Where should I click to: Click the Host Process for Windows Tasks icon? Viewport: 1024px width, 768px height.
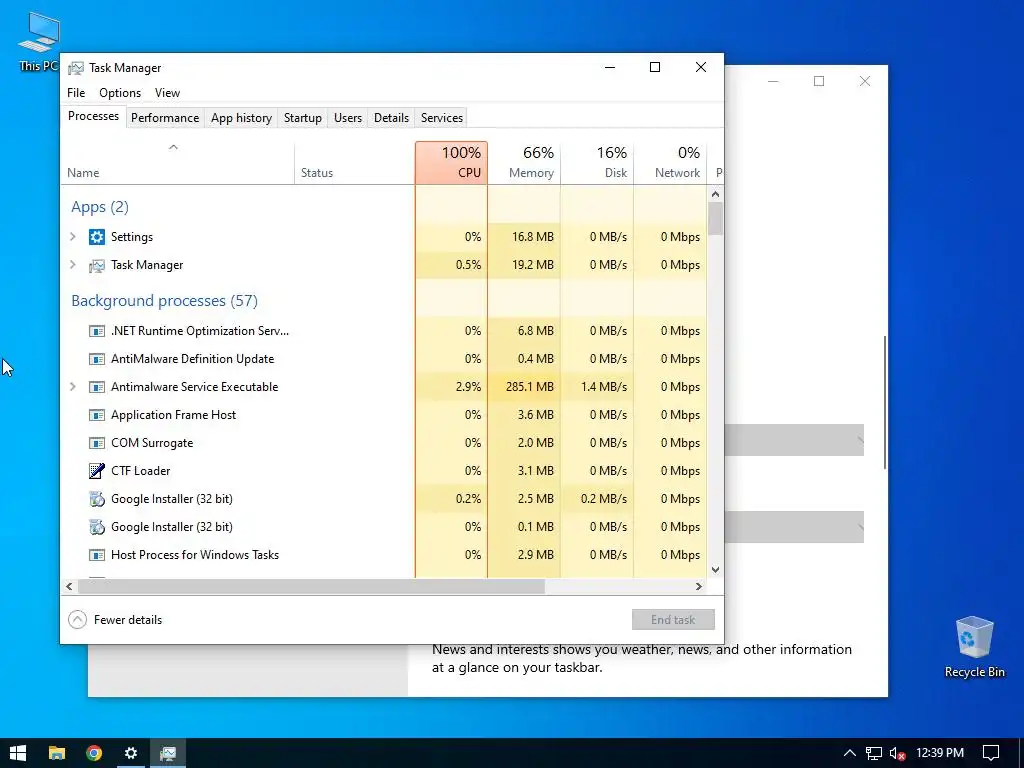pos(97,555)
